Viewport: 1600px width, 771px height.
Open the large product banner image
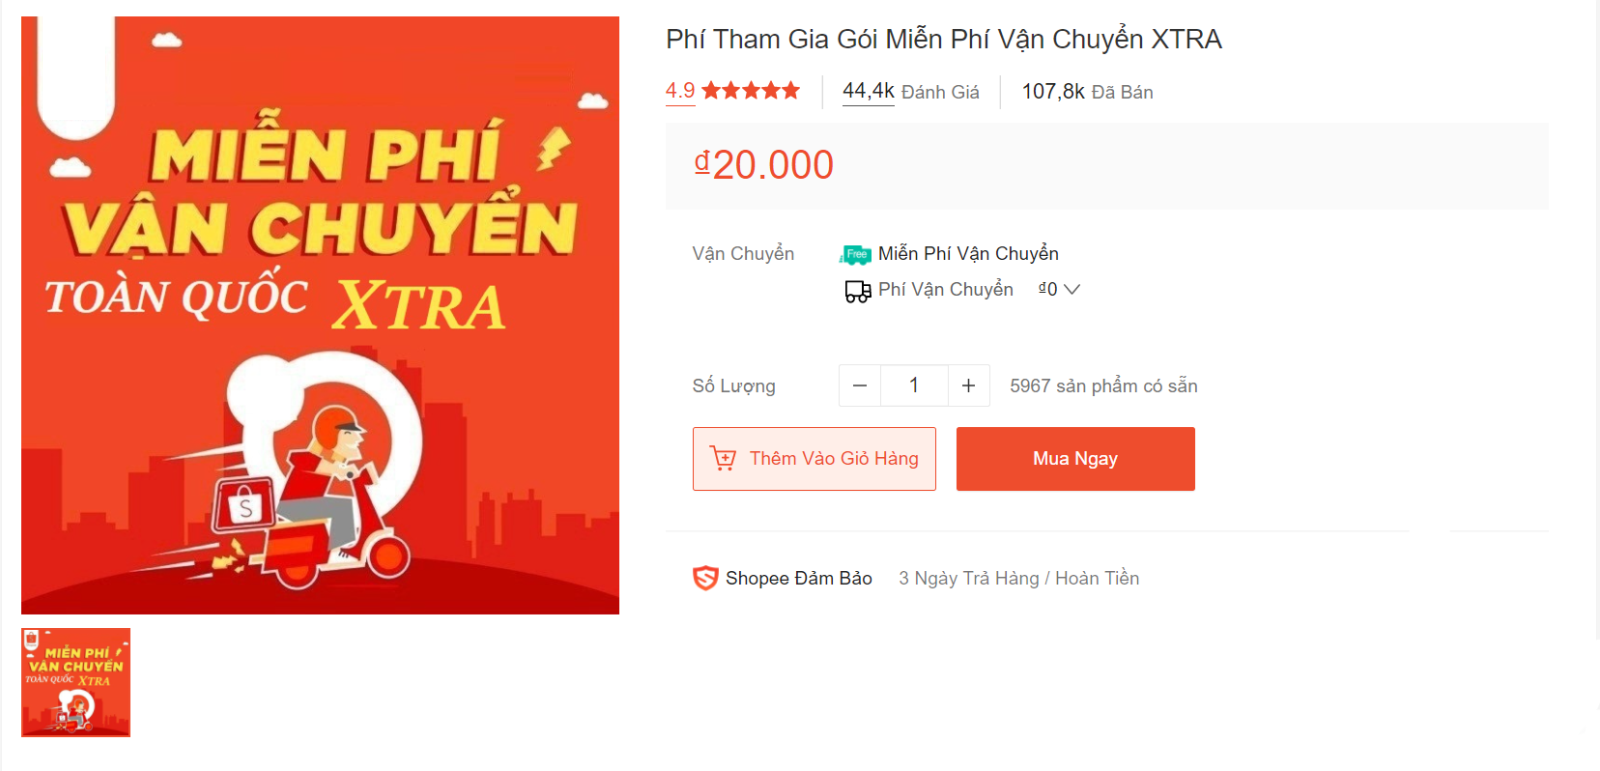[x=320, y=315]
